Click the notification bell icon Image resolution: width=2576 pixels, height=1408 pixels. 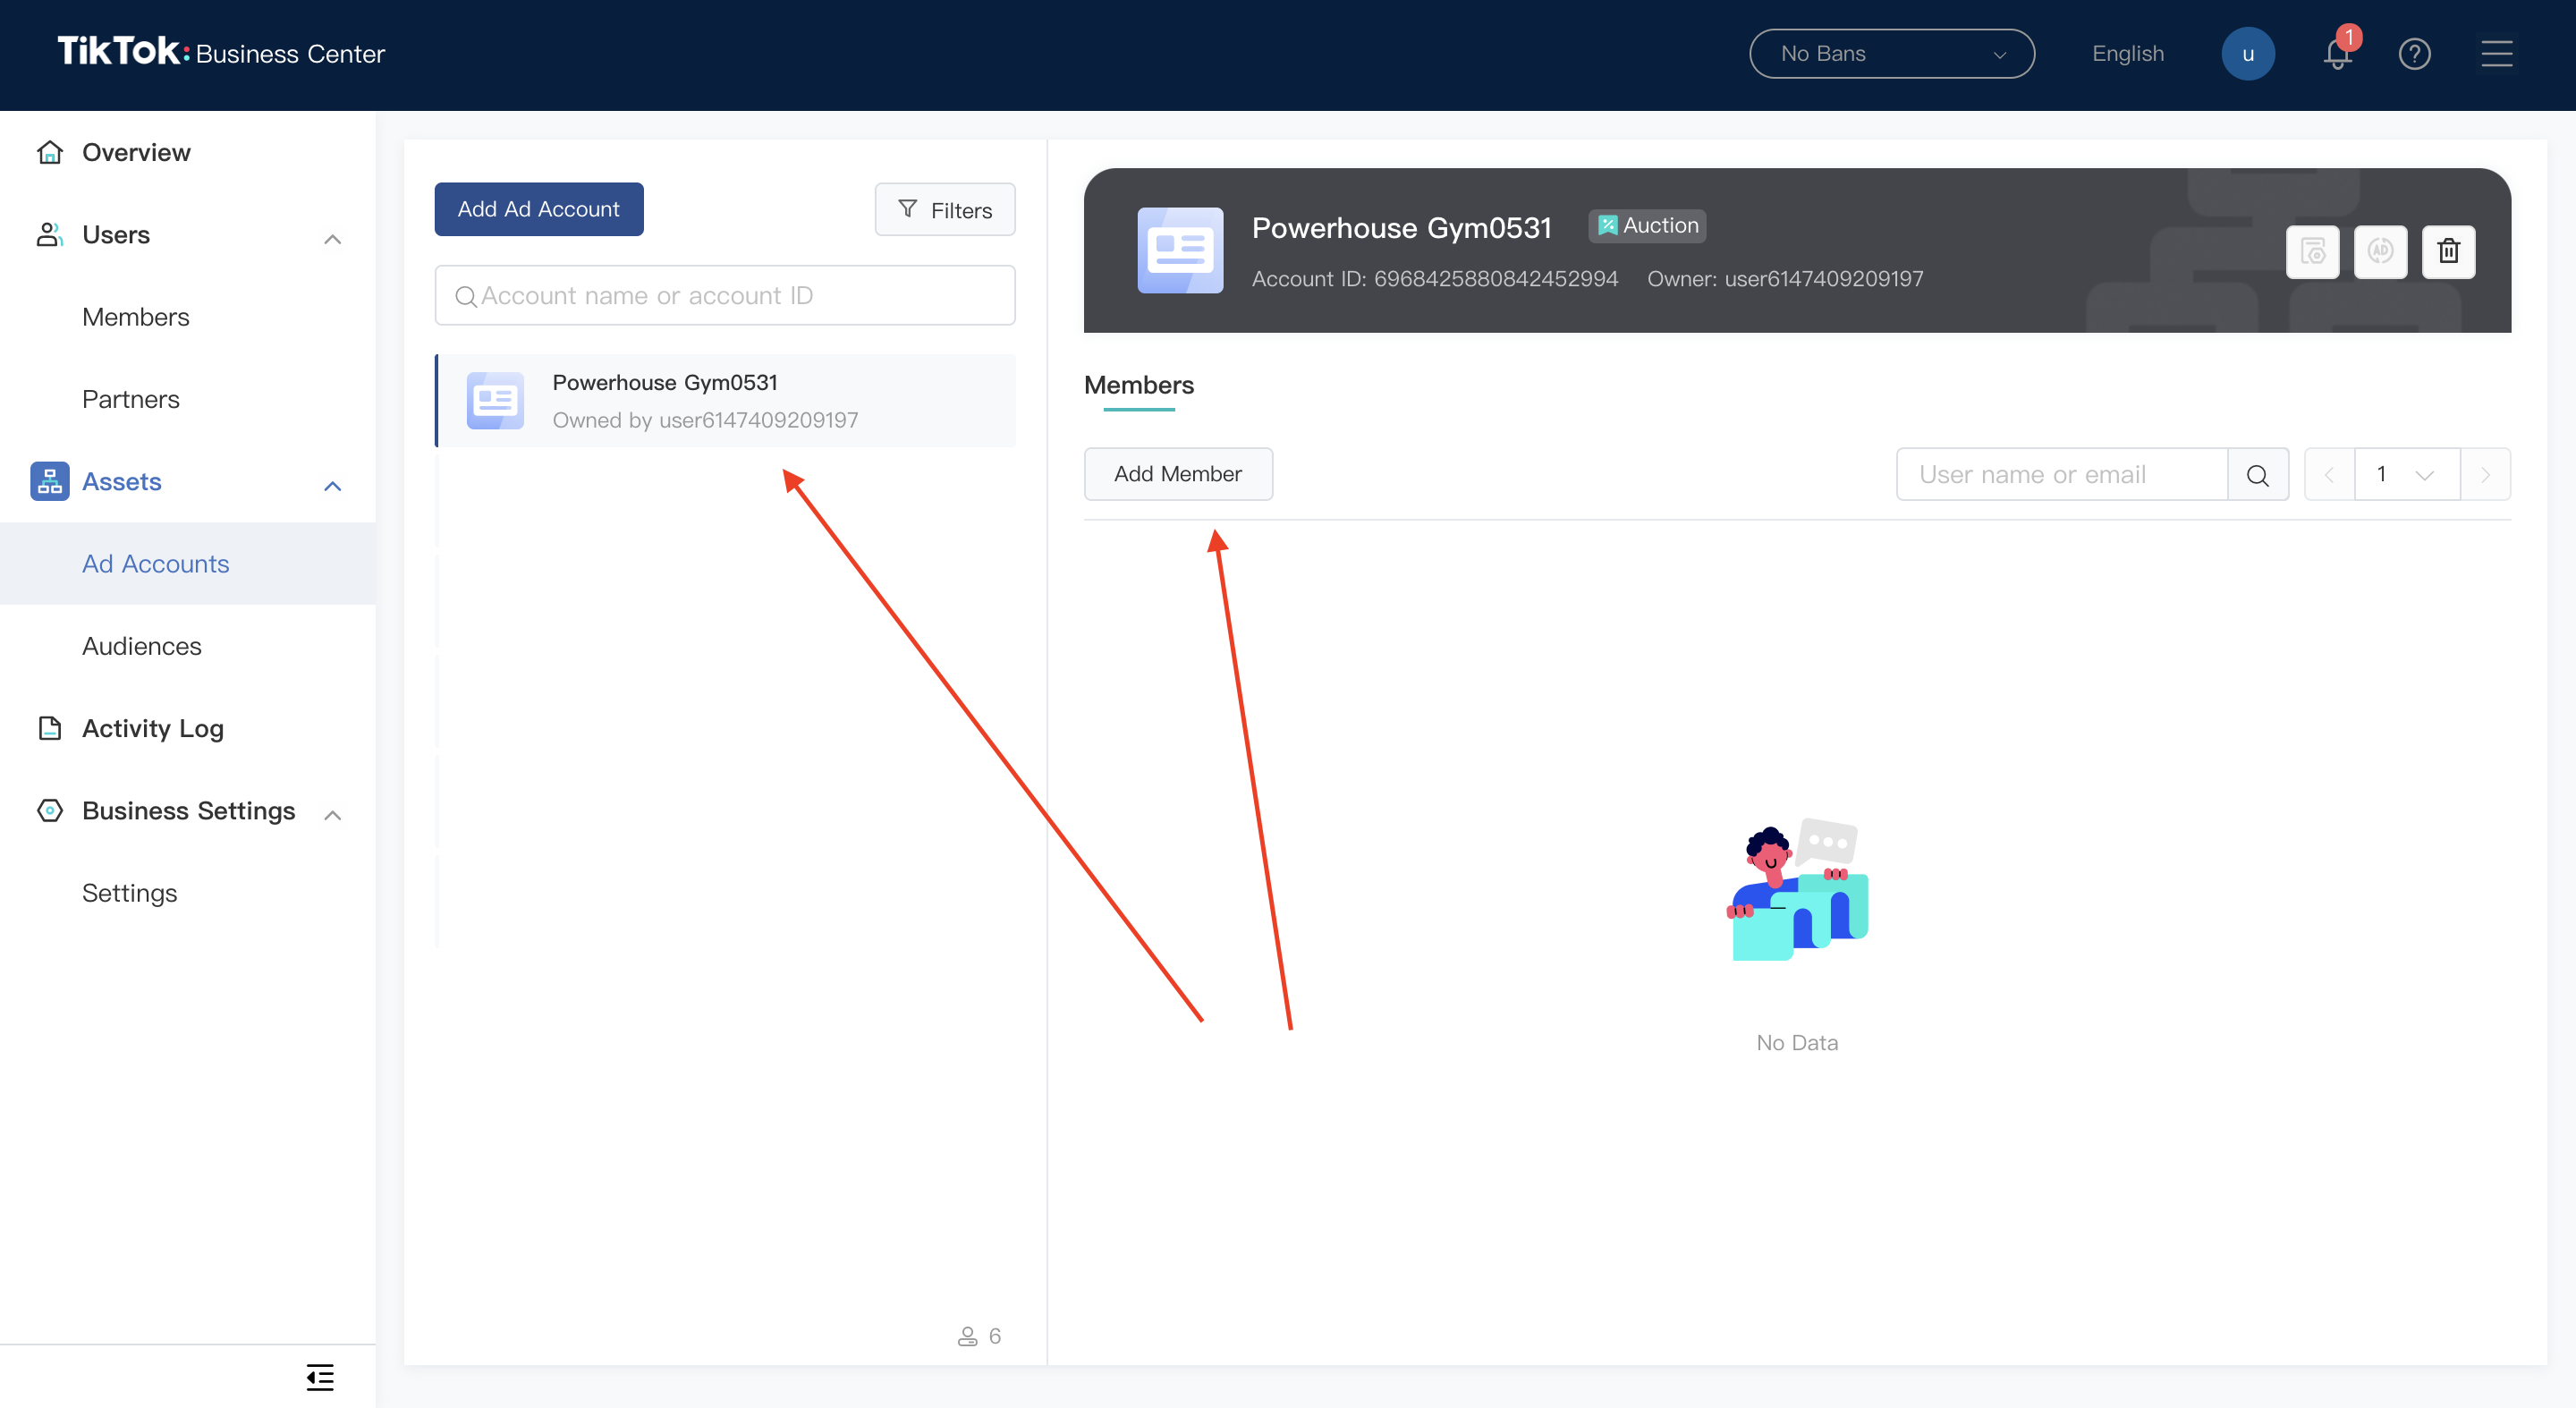2337,54
